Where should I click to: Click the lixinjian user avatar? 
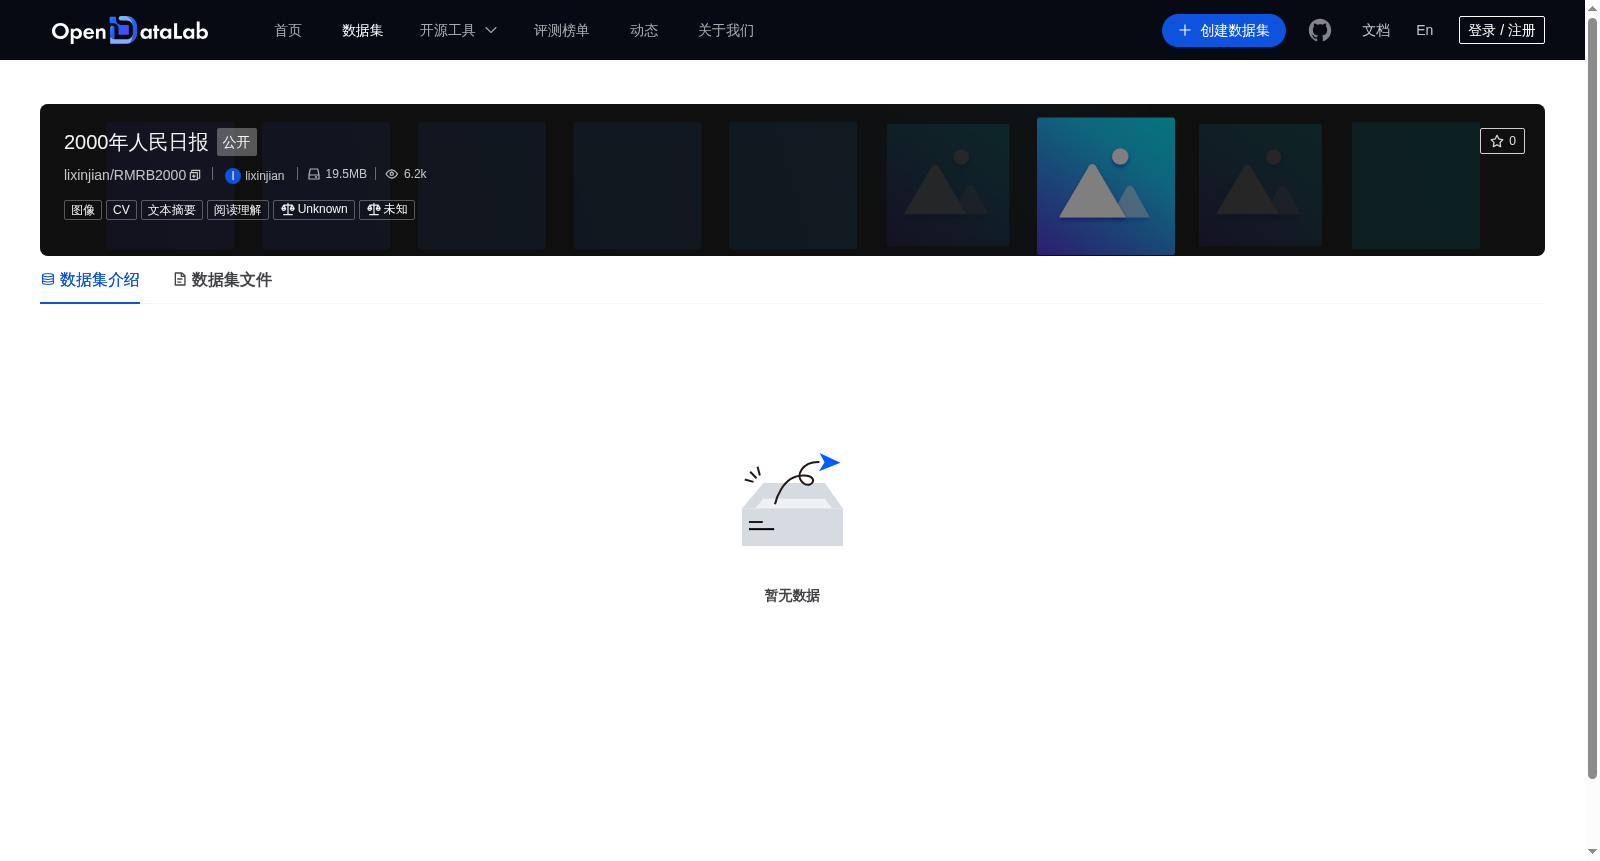pos(233,176)
